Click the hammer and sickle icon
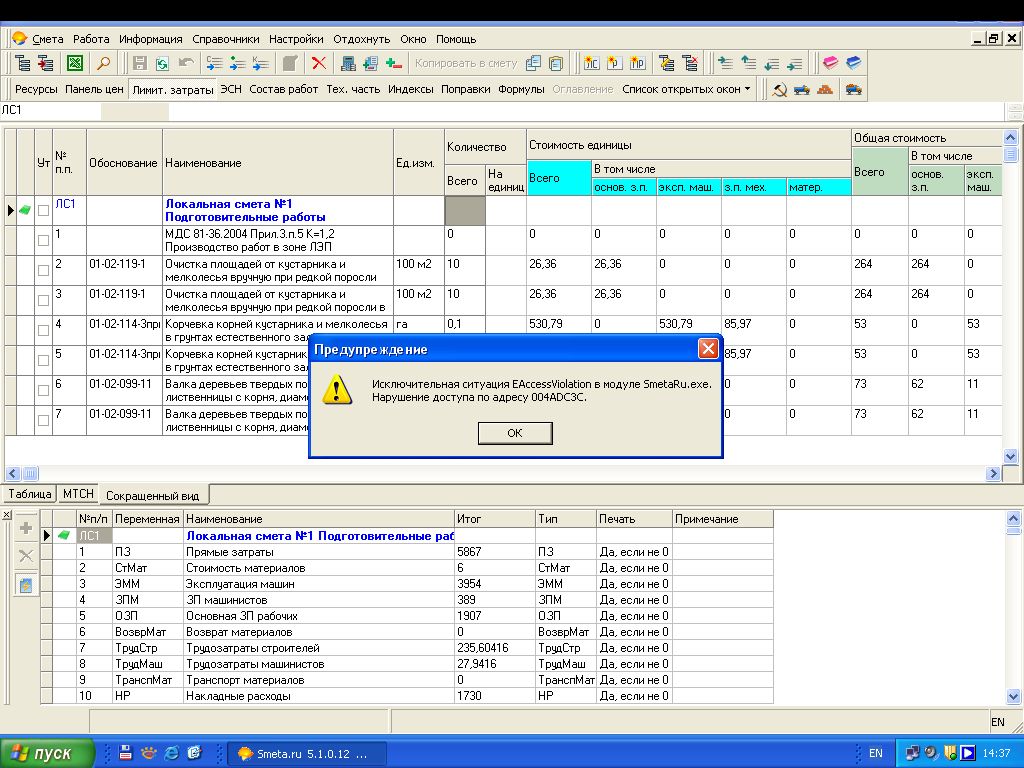This screenshot has height=768, width=1024. [x=779, y=89]
